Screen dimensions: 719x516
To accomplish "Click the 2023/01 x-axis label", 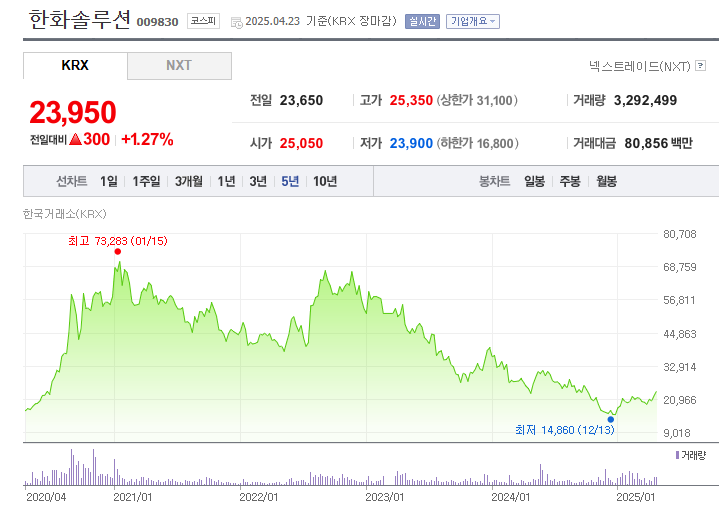I will pyautogui.click(x=384, y=497).
